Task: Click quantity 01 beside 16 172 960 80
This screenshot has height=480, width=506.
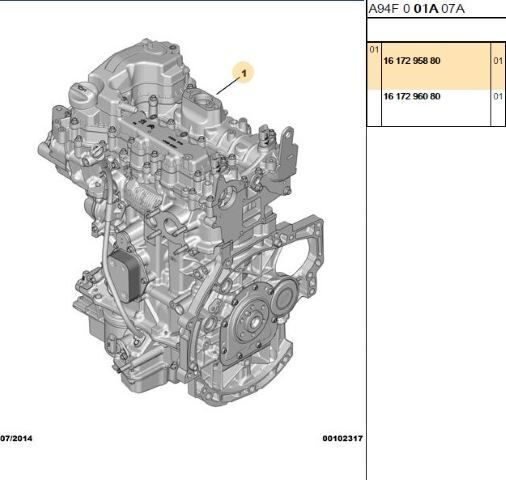Action: [498, 96]
